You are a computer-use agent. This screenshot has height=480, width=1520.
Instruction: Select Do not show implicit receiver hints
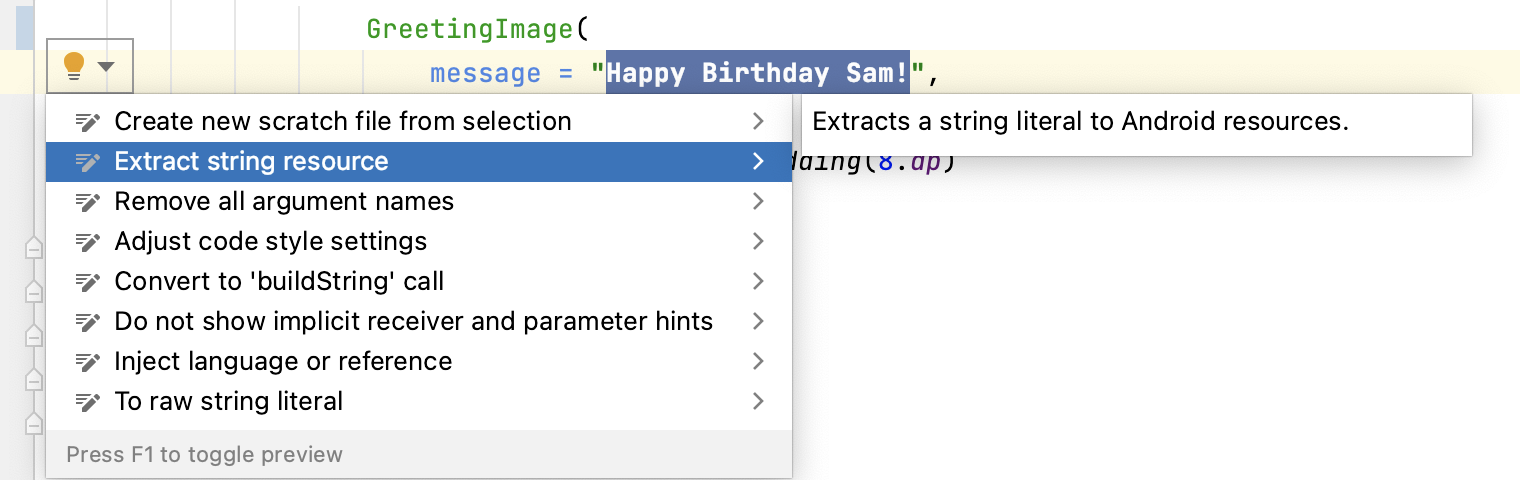[413, 322]
